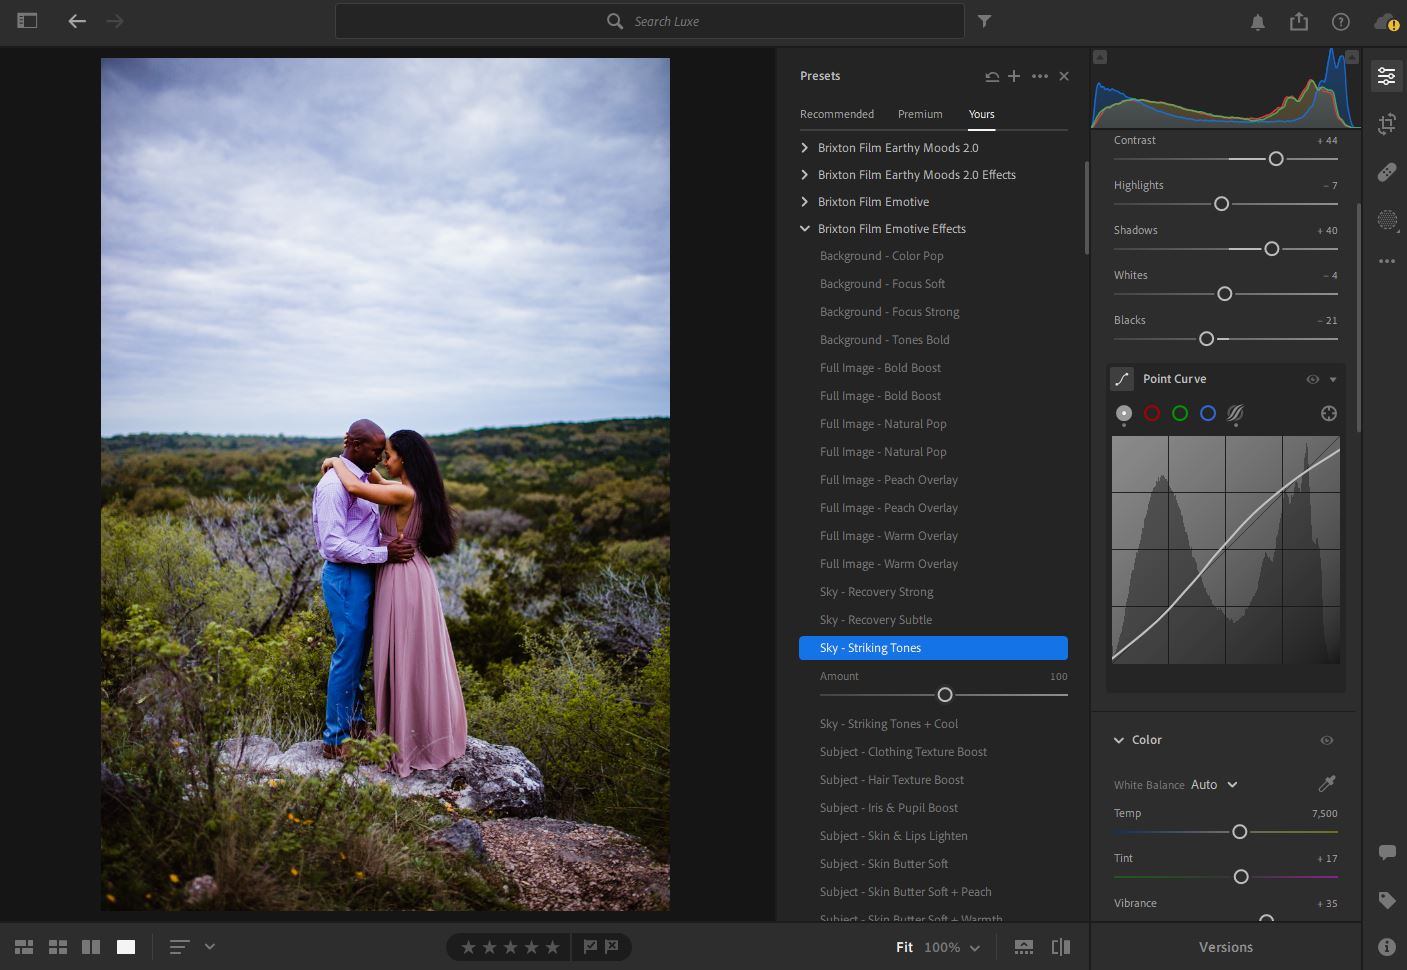The width and height of the screenshot is (1407, 970).
Task: Select the red channel curve
Action: pyautogui.click(x=1152, y=413)
